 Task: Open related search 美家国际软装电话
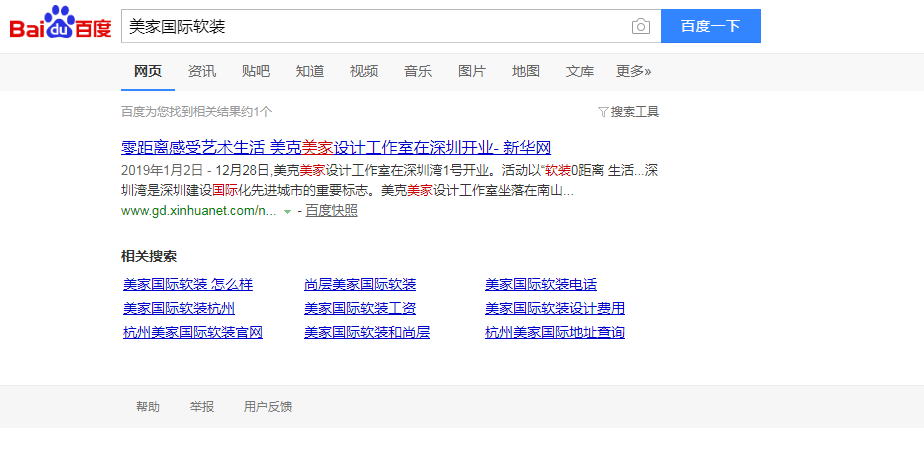tap(541, 285)
